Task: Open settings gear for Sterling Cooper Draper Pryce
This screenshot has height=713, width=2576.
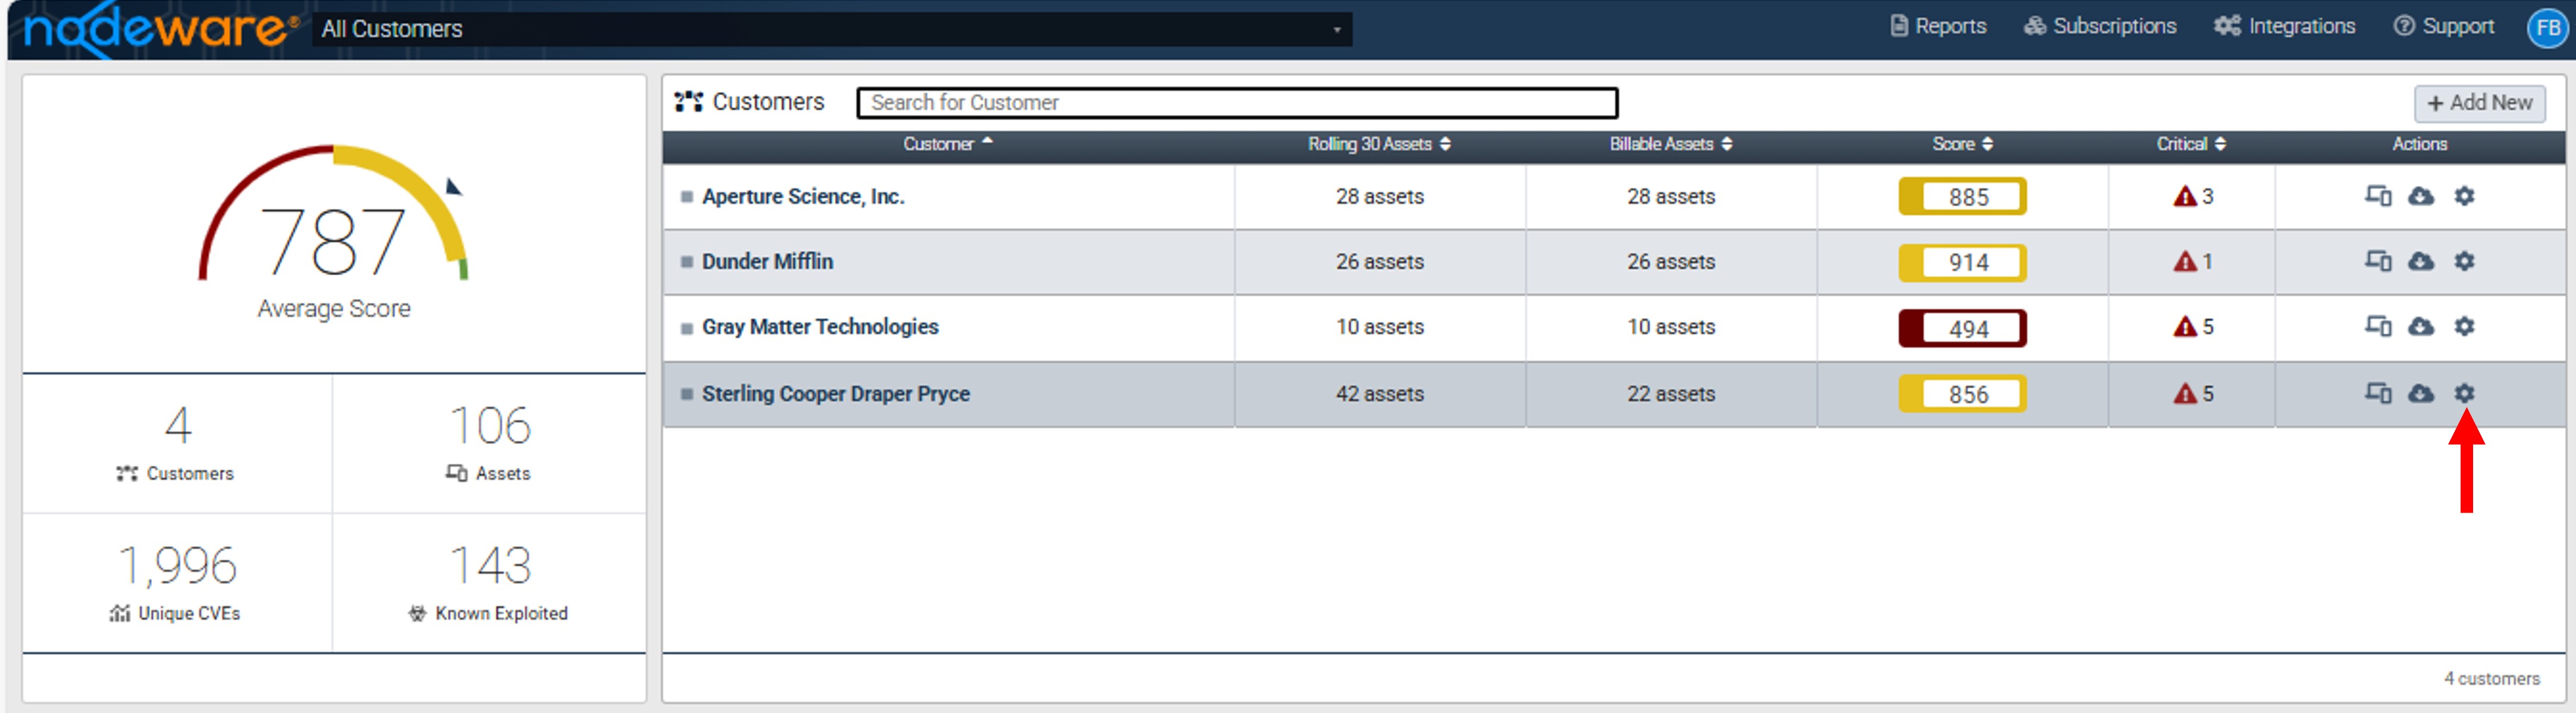Action: coord(2464,393)
